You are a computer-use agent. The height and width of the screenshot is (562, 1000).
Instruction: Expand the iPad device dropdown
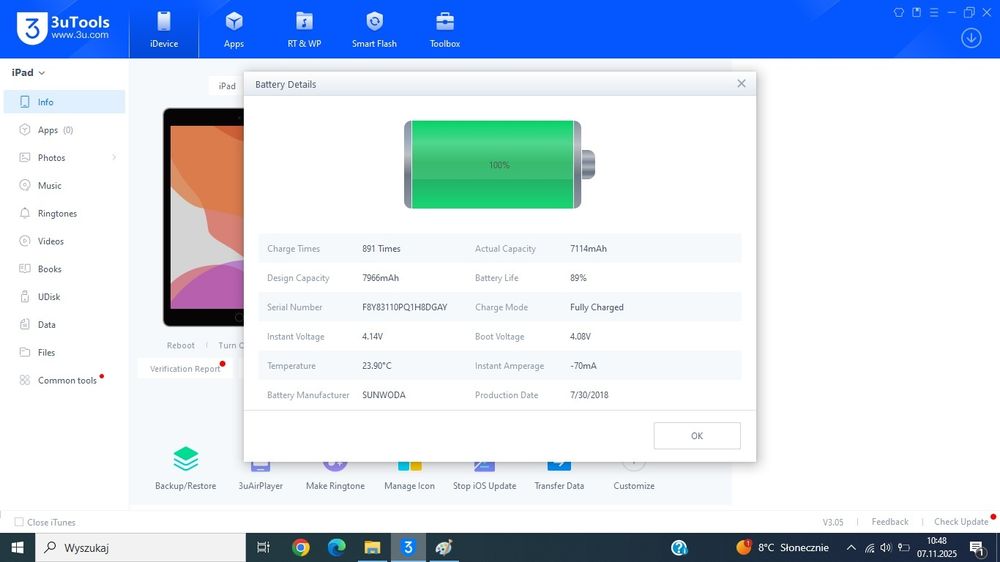click(28, 73)
